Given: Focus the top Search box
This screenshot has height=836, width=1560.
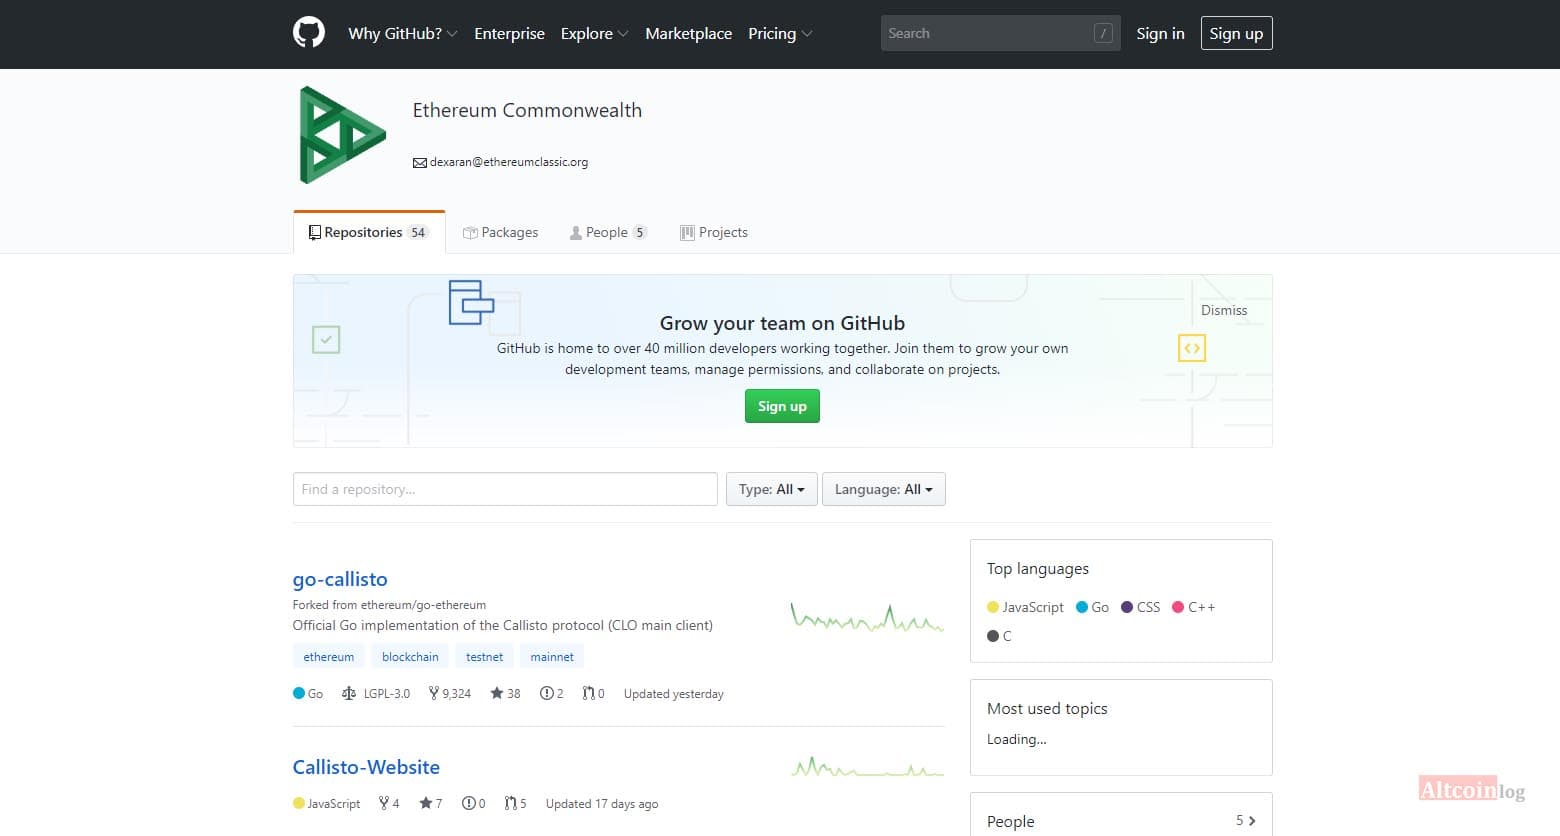Looking at the screenshot, I should click(1000, 33).
